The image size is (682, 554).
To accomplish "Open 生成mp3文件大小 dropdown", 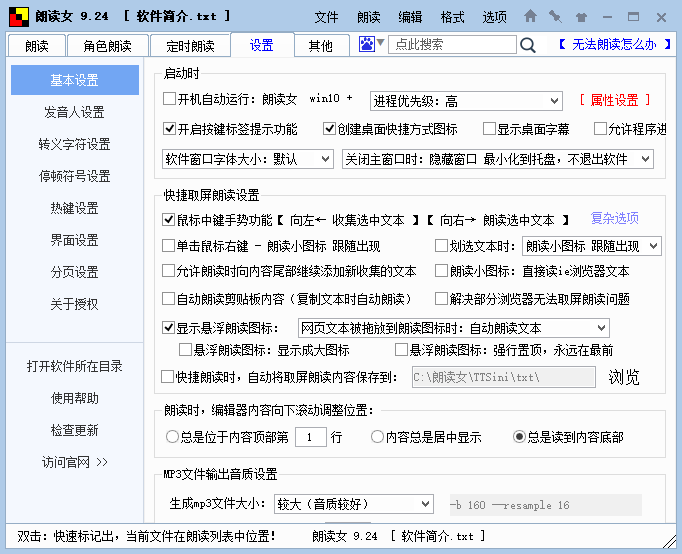I will 352,503.
